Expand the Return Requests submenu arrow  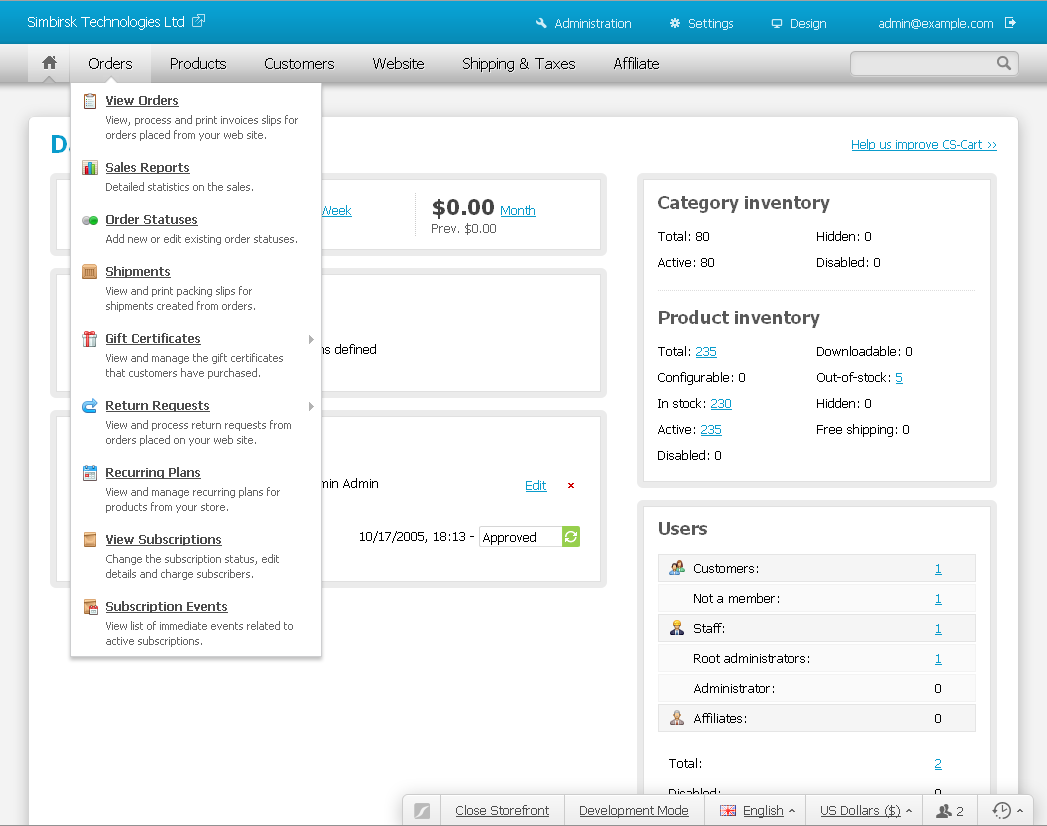311,406
